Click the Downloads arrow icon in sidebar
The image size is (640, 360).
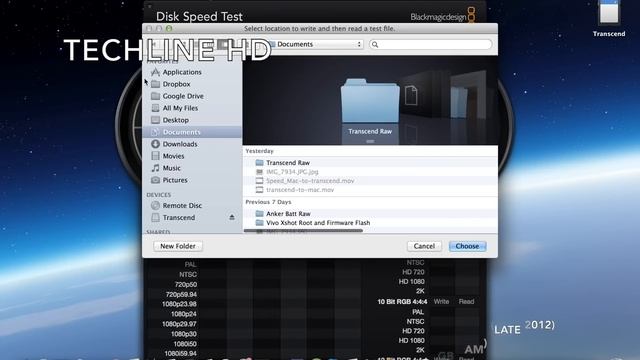tap(155, 144)
